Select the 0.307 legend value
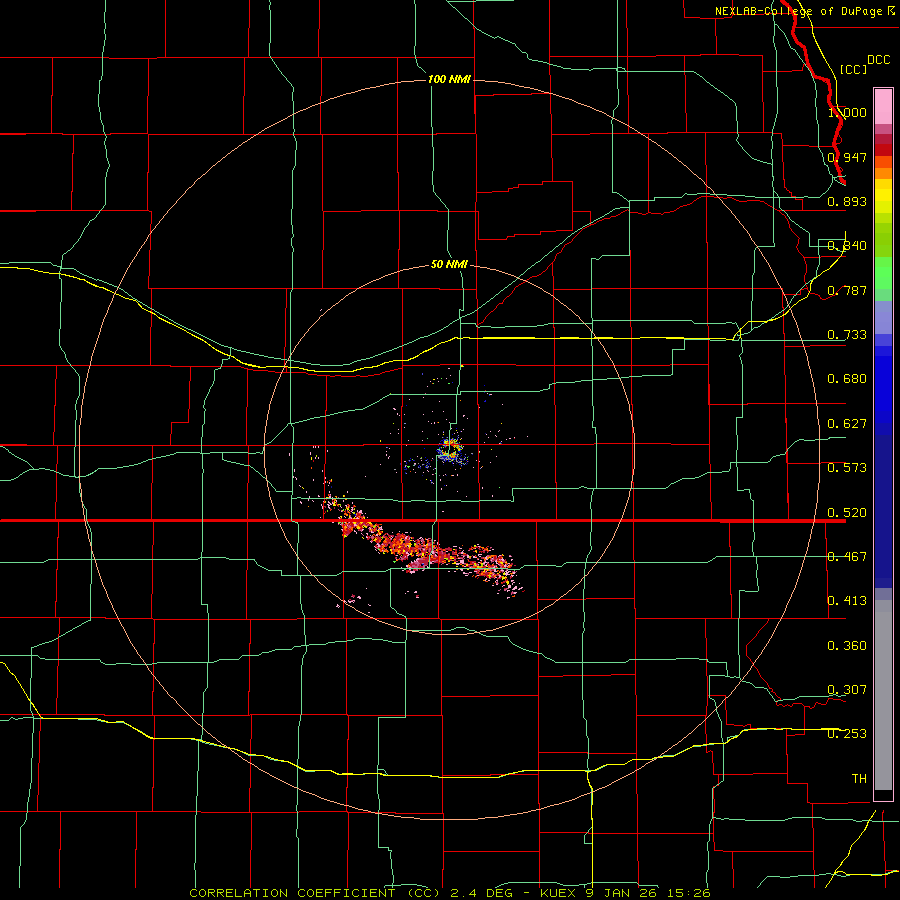The image size is (900, 900). [847, 690]
